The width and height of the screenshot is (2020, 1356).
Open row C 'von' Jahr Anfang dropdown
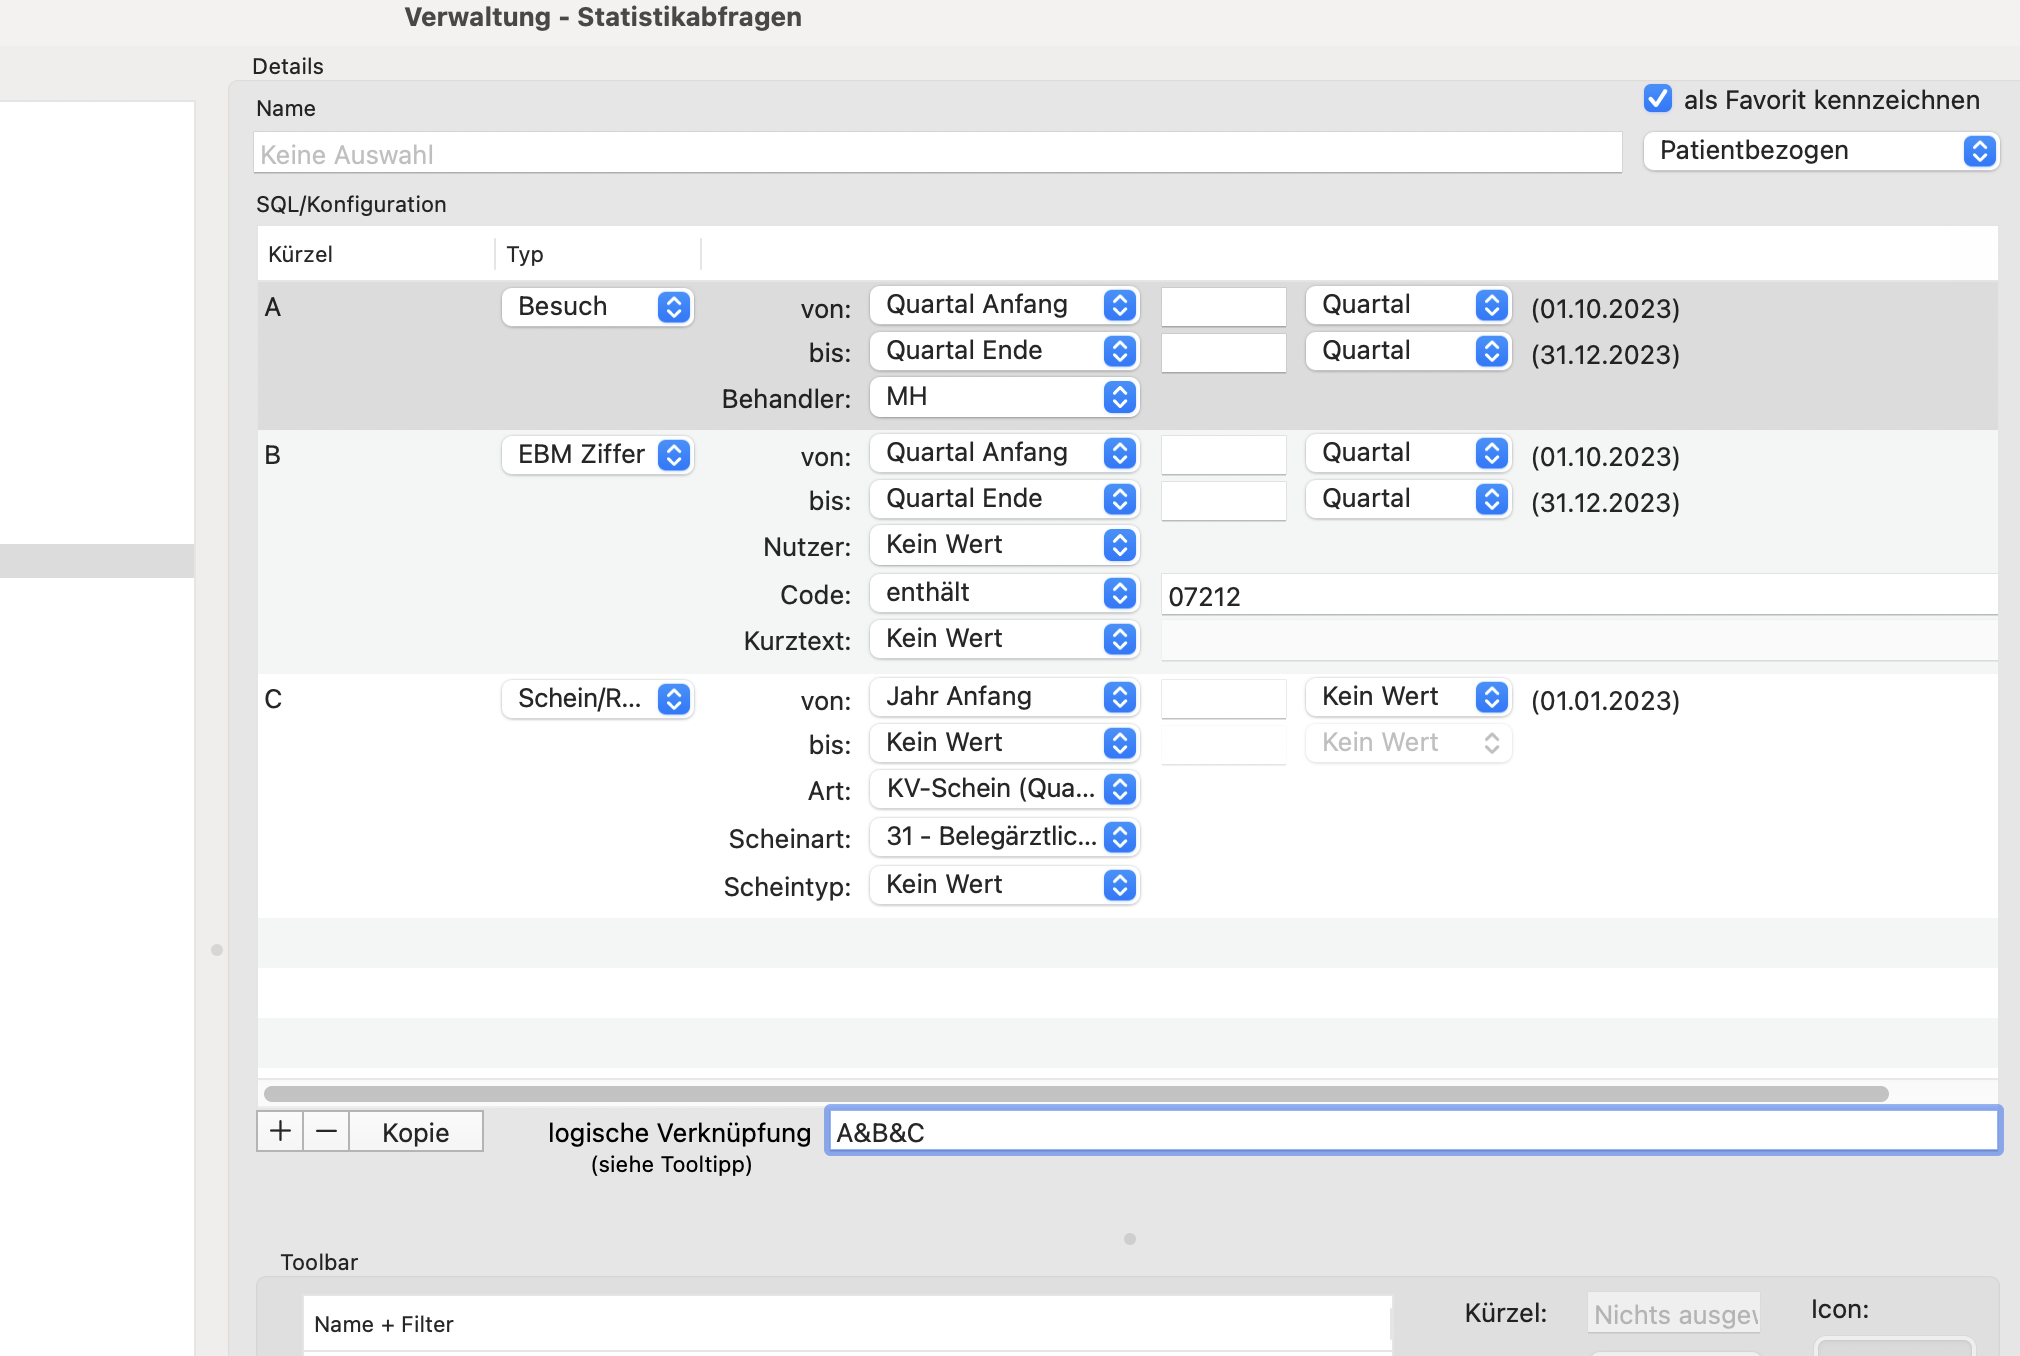(1004, 697)
